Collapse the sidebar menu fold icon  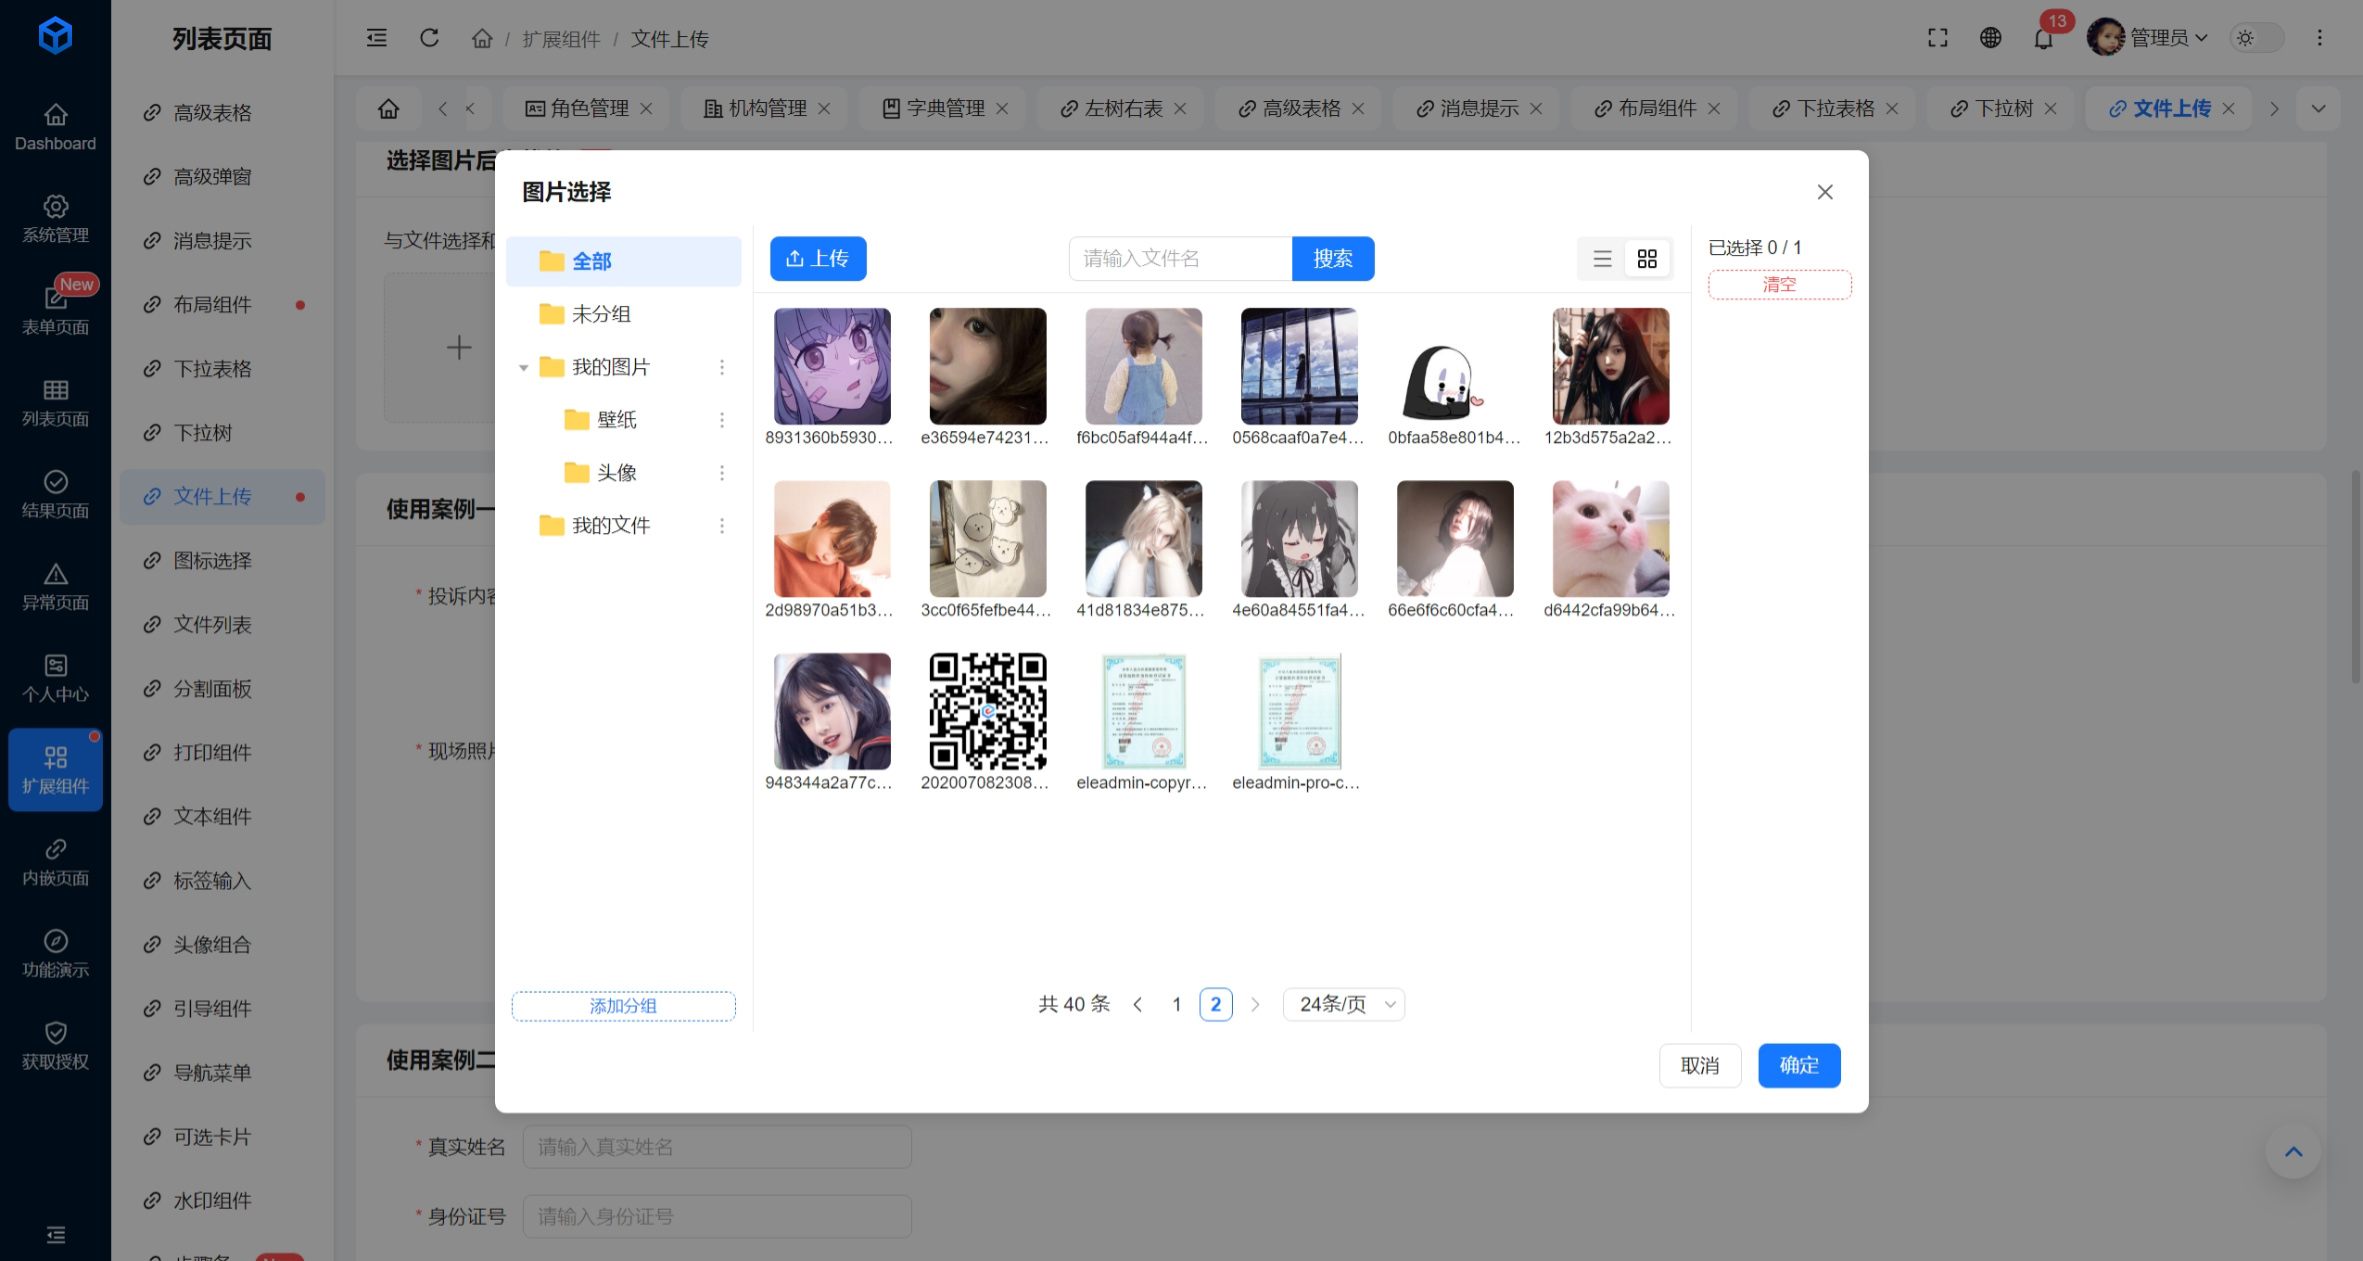click(x=376, y=38)
